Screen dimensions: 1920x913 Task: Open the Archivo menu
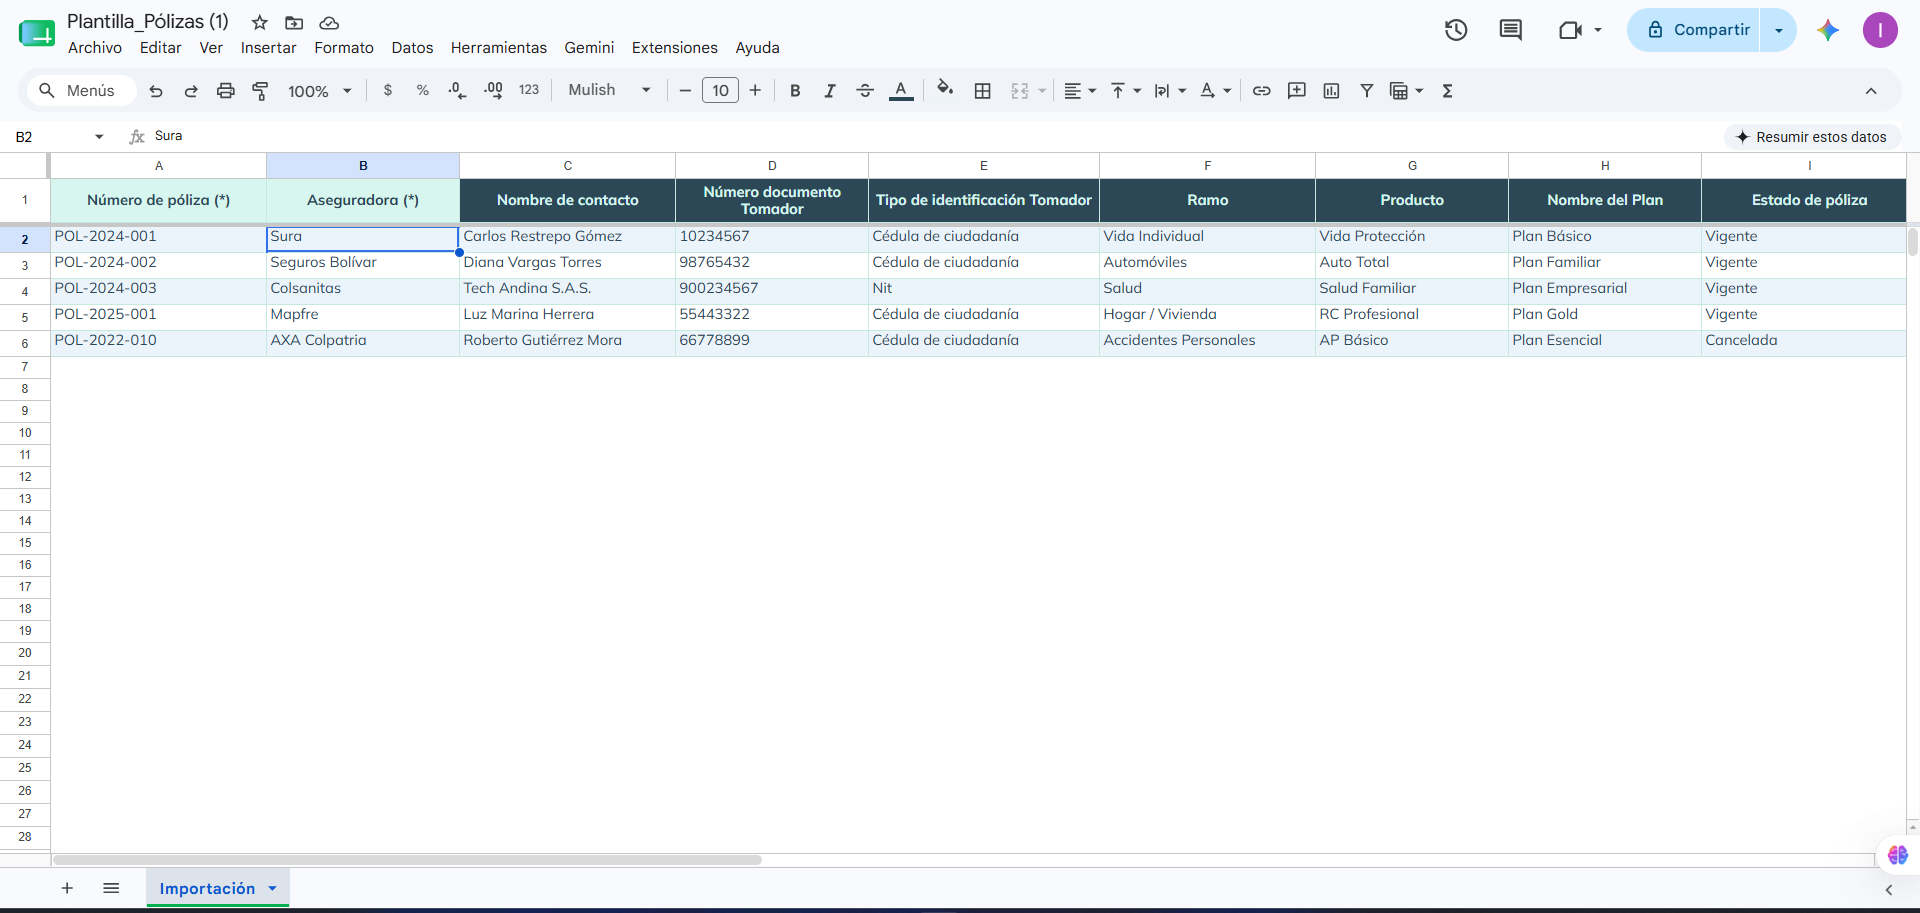pyautogui.click(x=95, y=48)
